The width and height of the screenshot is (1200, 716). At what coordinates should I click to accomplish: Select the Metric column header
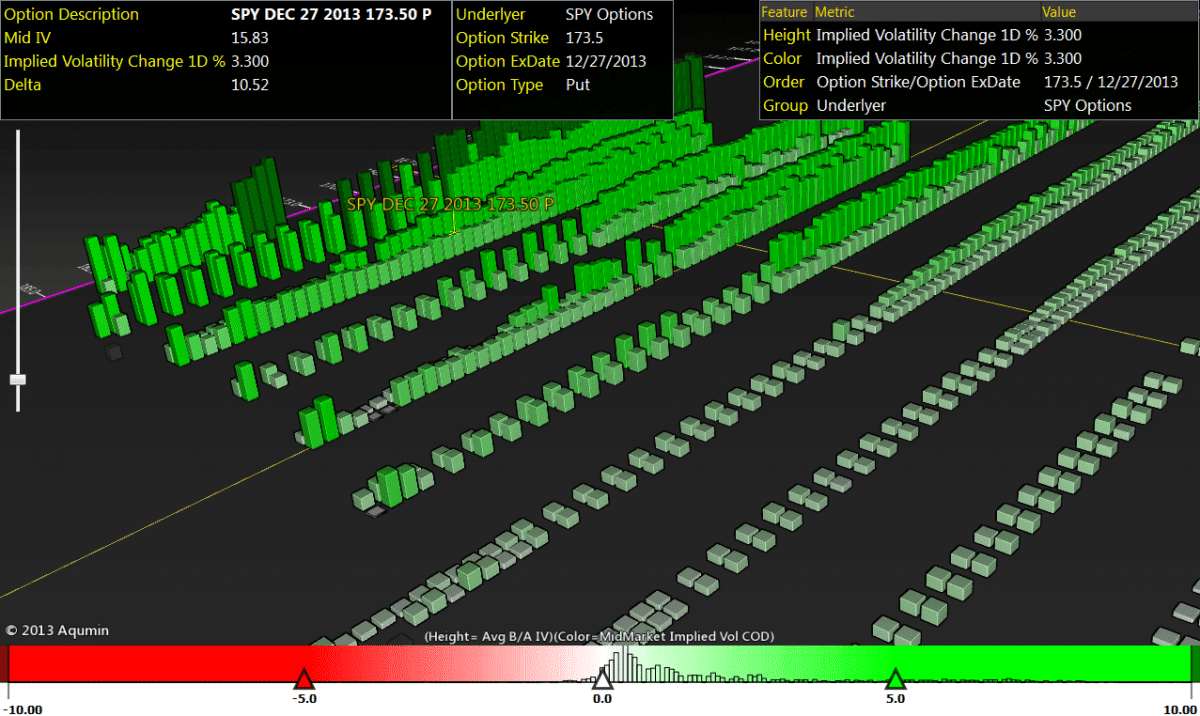pyautogui.click(x=835, y=12)
